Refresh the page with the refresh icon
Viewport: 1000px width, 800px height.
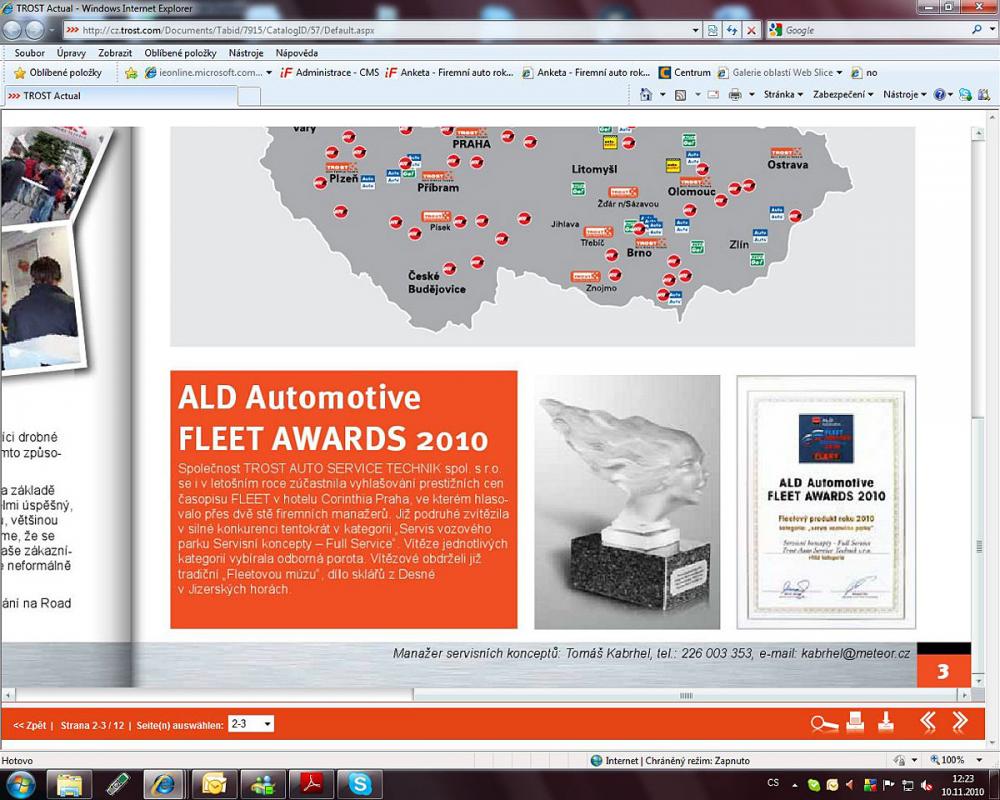tap(732, 30)
